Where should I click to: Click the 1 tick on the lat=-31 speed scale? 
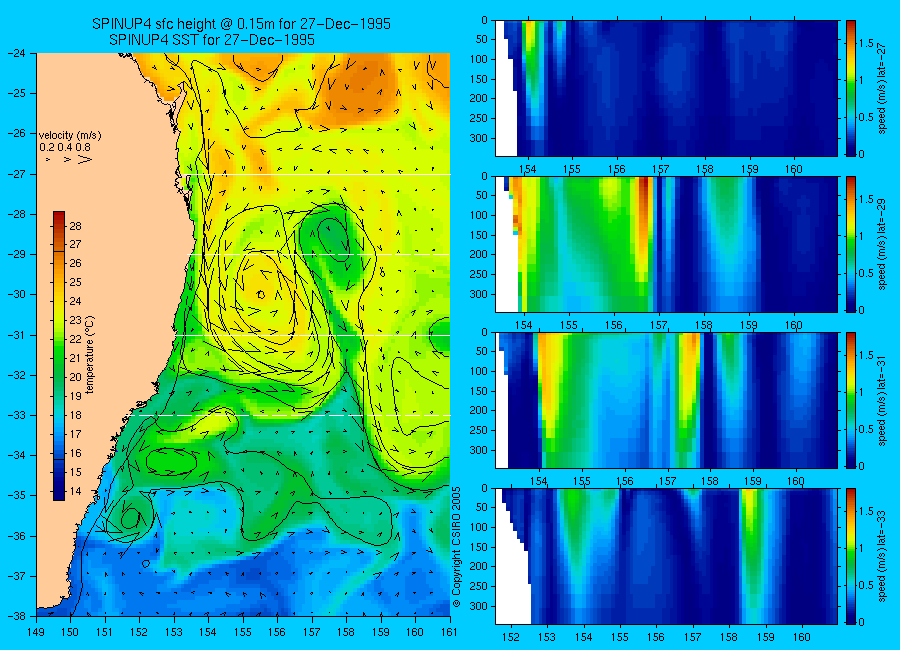tap(862, 393)
